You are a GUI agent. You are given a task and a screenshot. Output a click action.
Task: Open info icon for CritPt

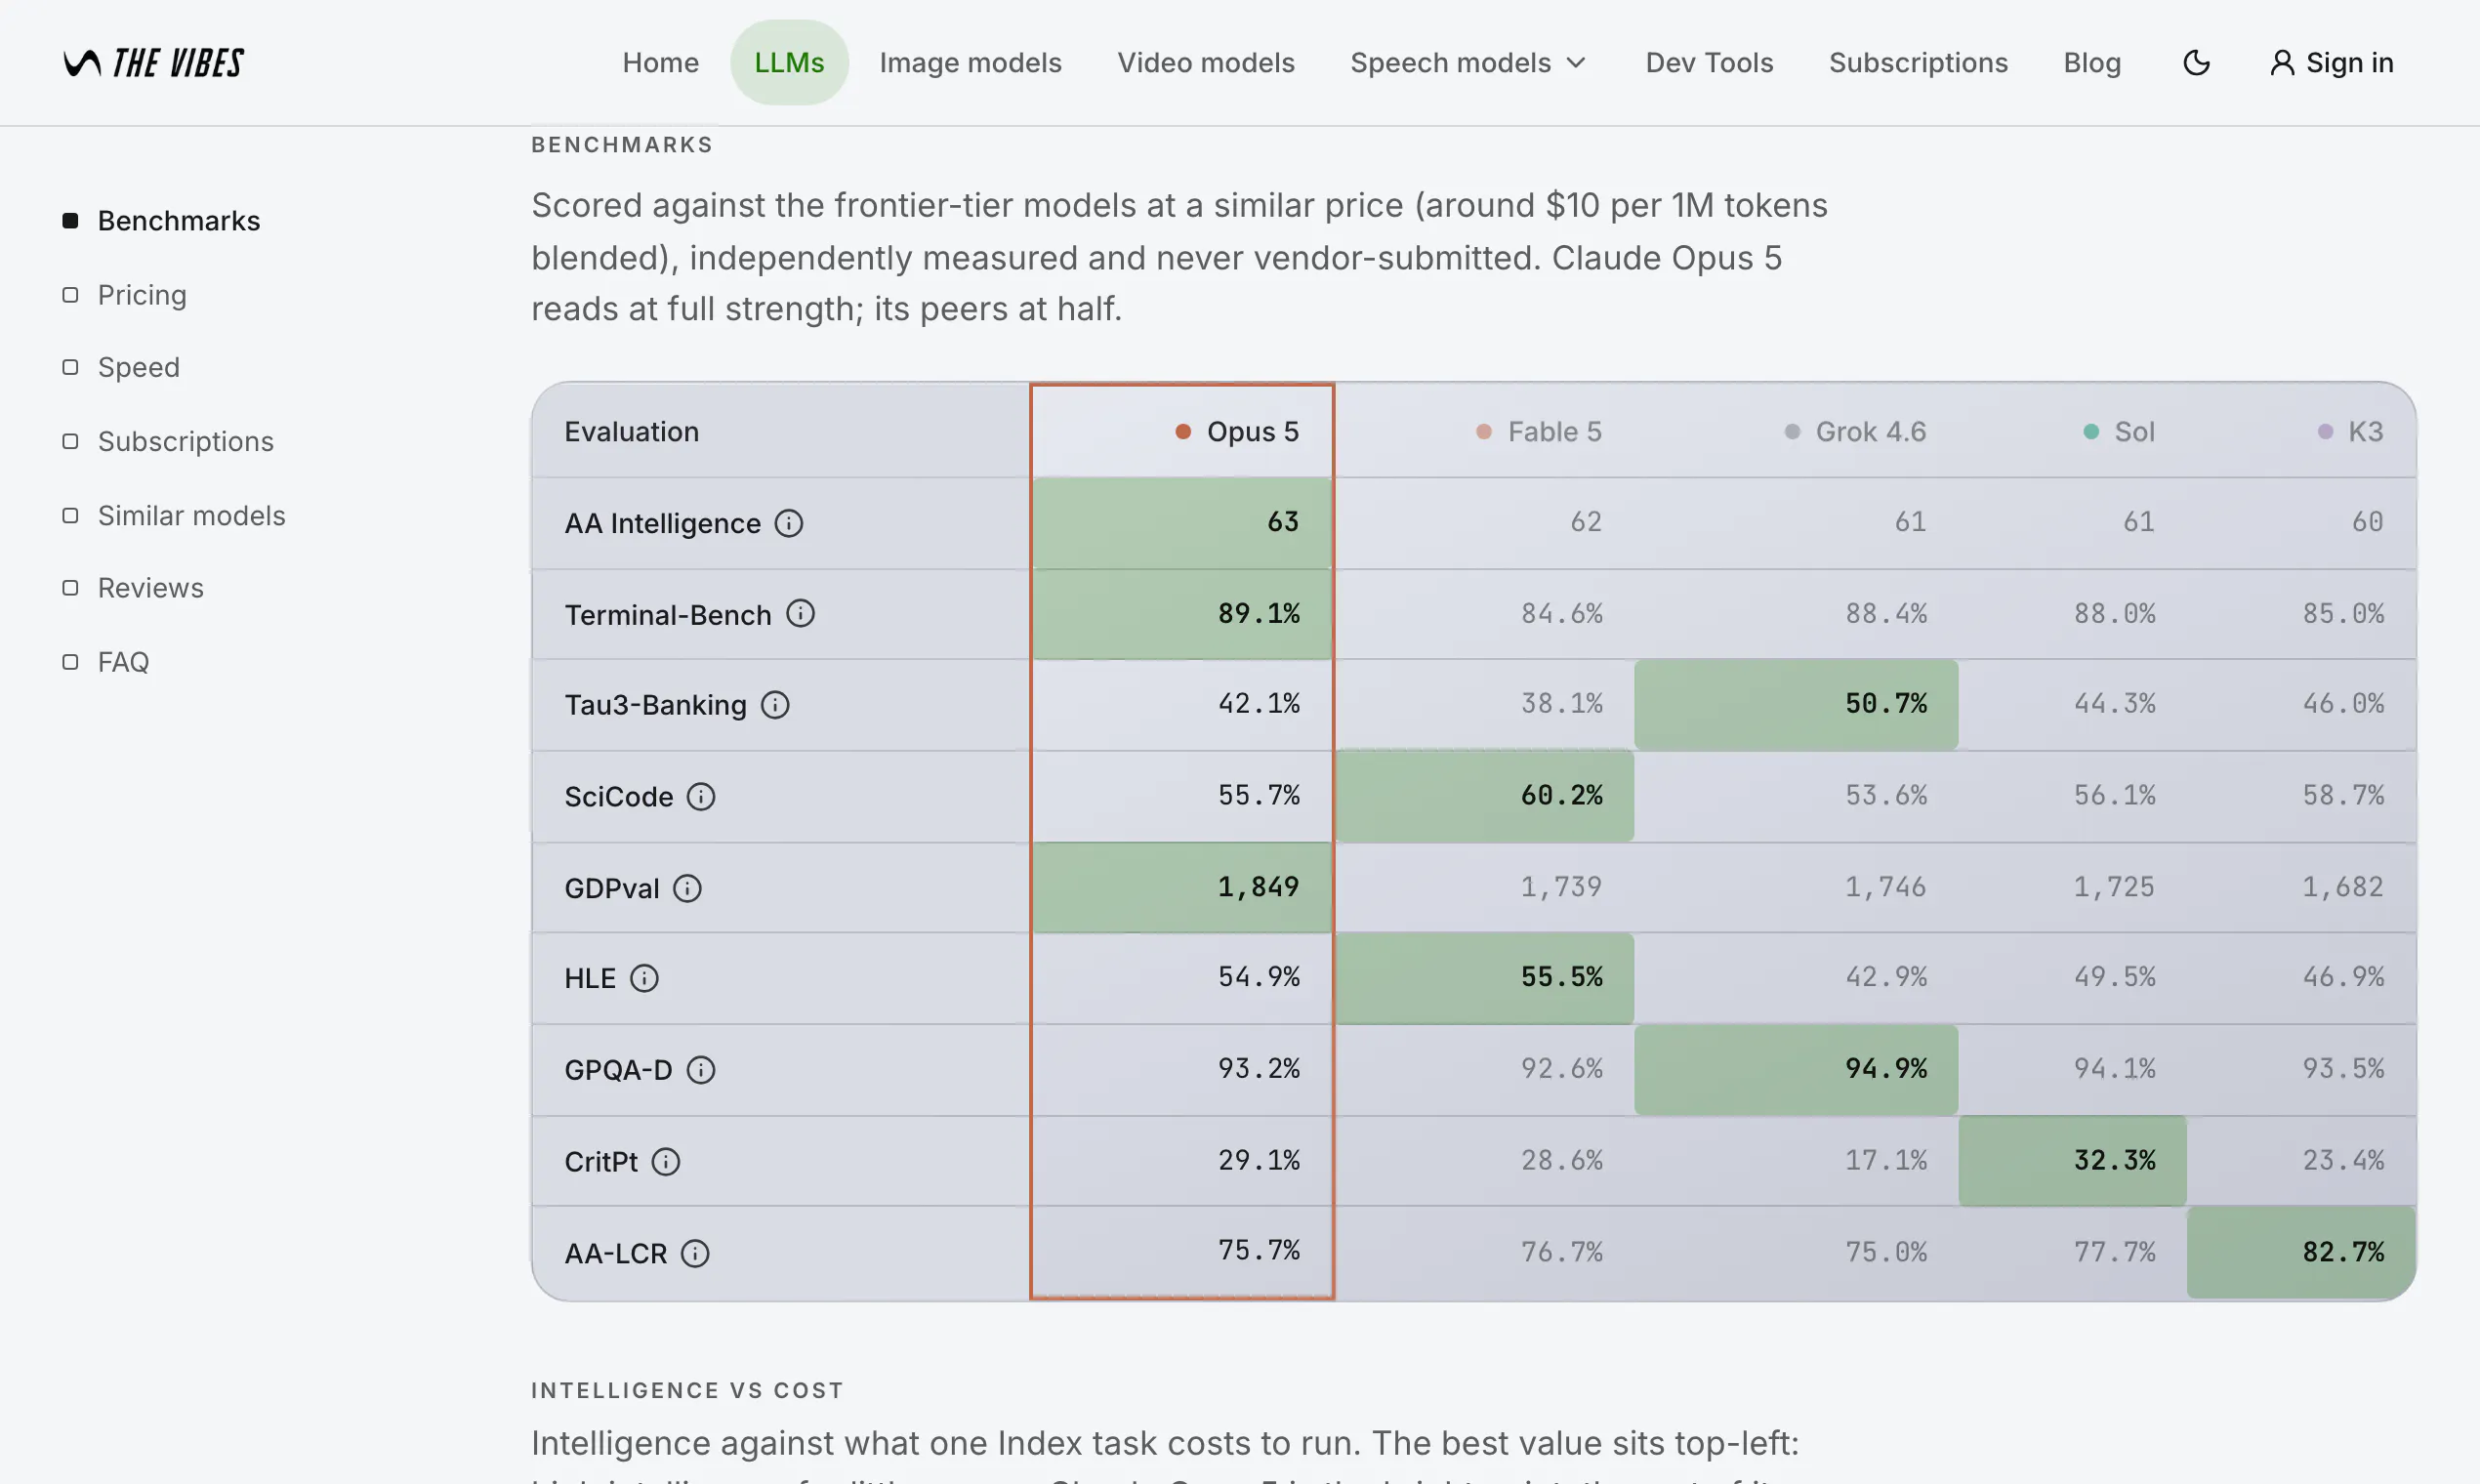pos(666,1162)
